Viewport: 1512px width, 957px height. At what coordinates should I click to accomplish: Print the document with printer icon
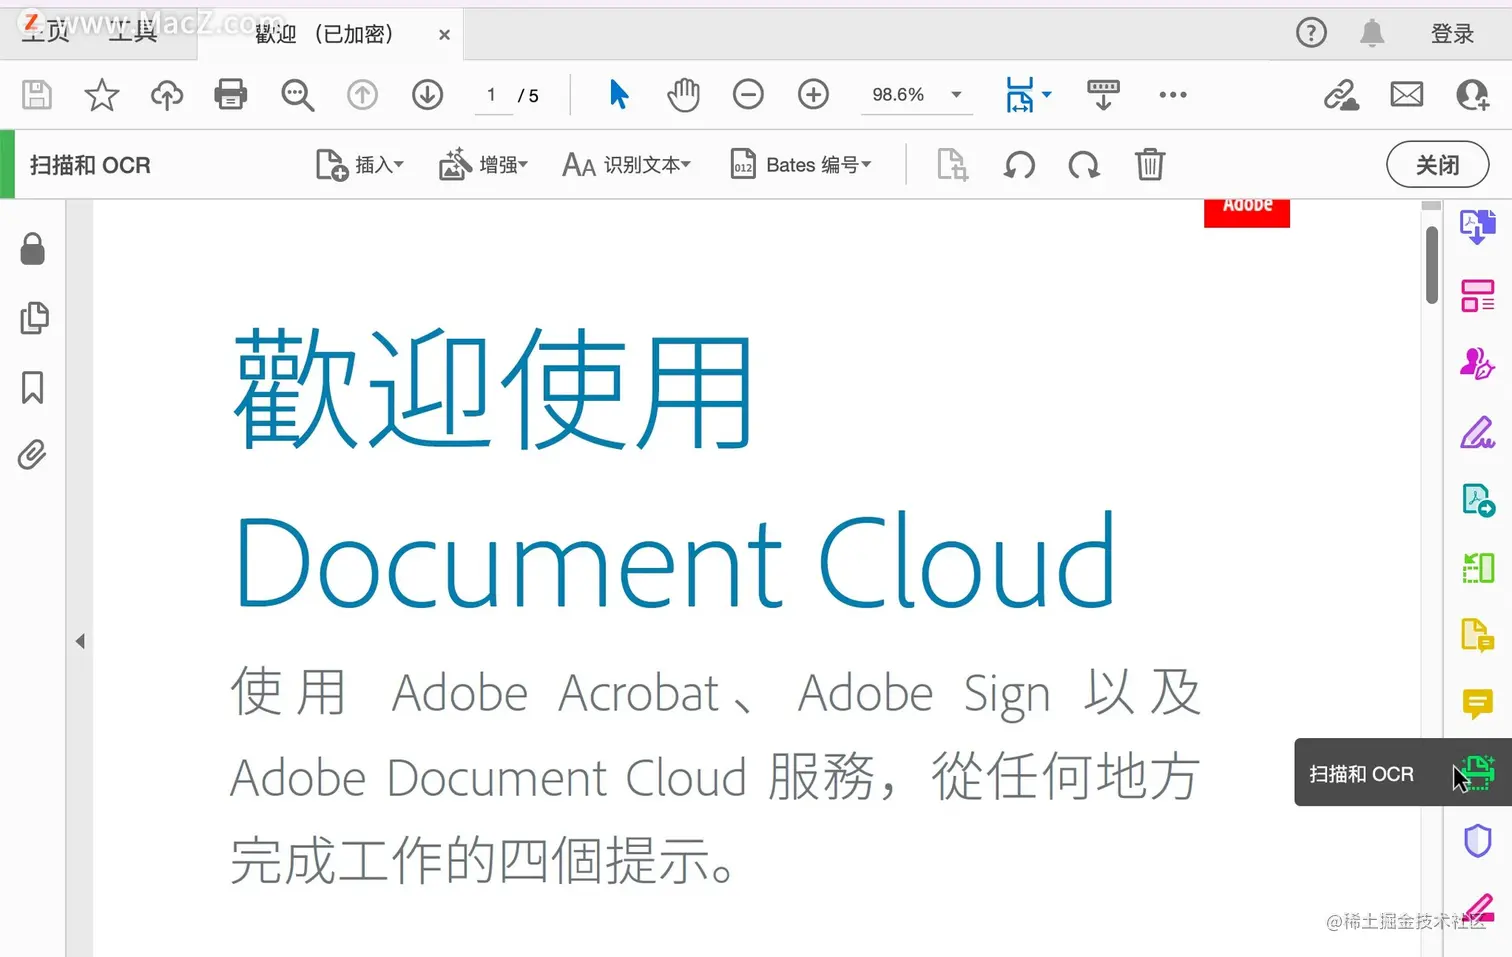231,95
